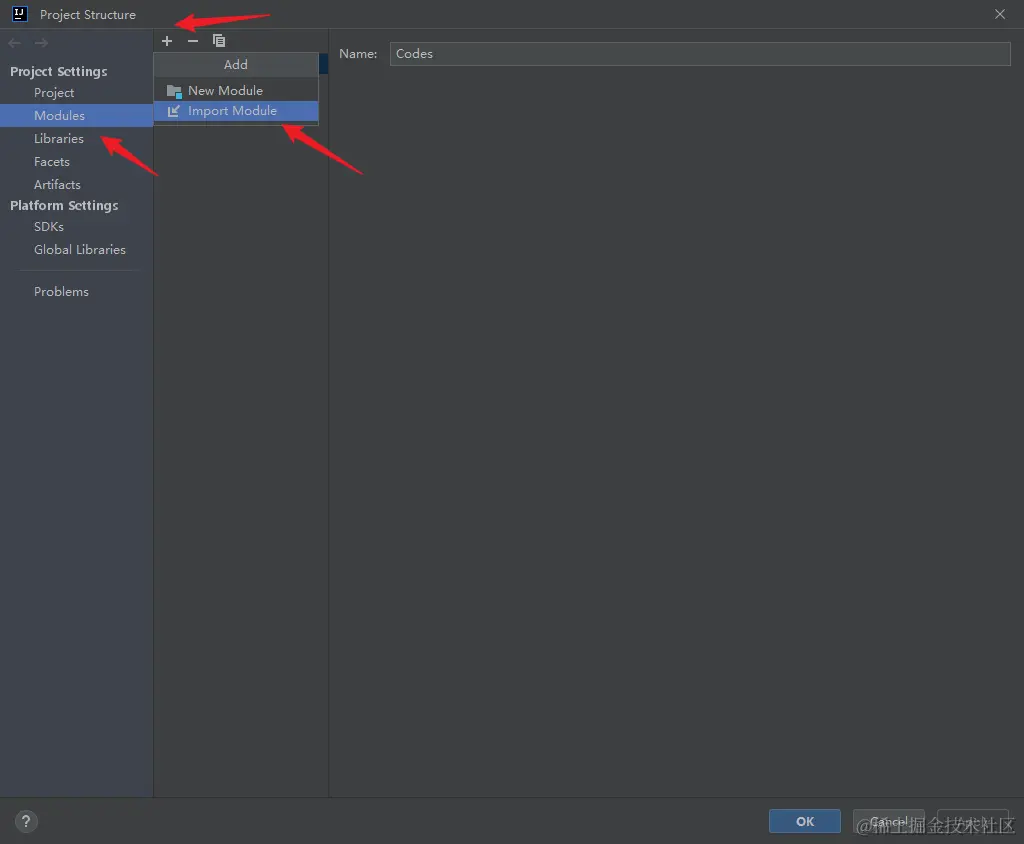Click the Cancel button
The image size is (1024, 844).
[888, 821]
